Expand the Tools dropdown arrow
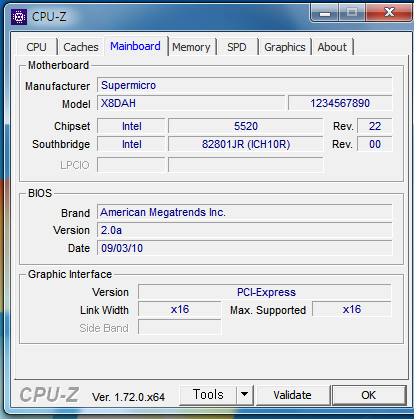 pos(245,395)
